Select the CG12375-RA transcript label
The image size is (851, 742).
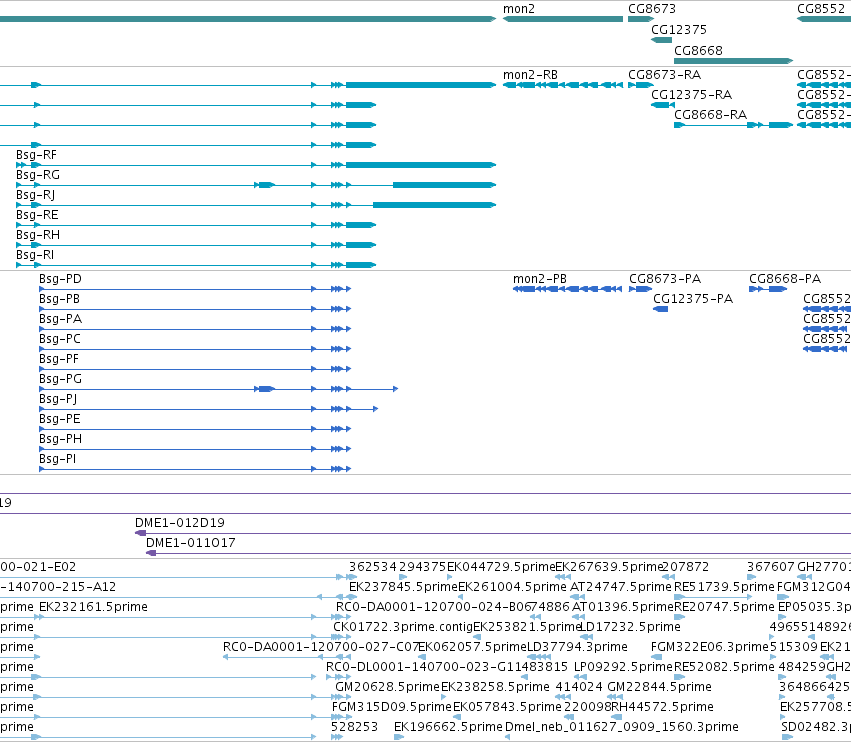[691, 95]
